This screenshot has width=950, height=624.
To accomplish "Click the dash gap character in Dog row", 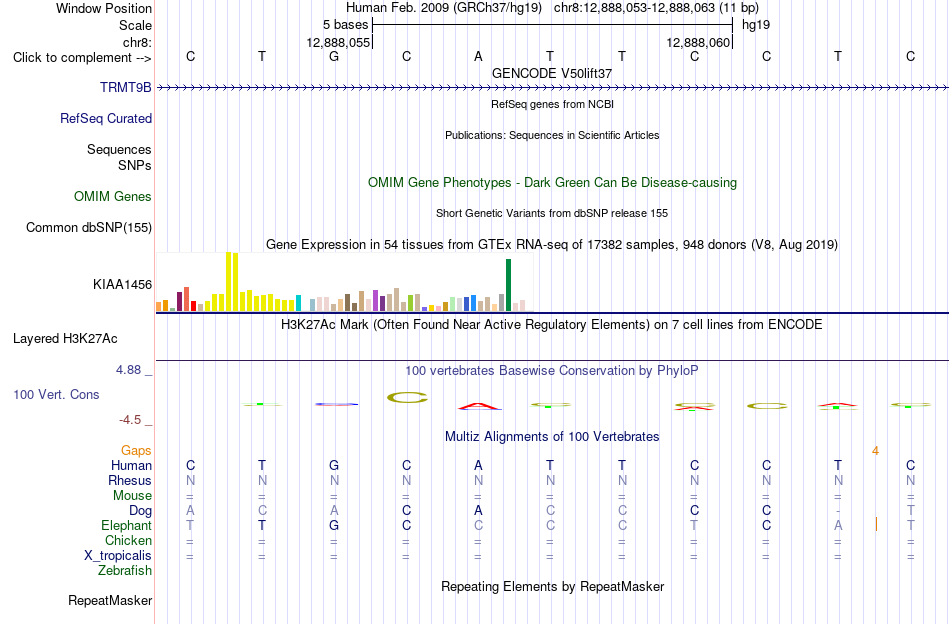I will tap(838, 511).
